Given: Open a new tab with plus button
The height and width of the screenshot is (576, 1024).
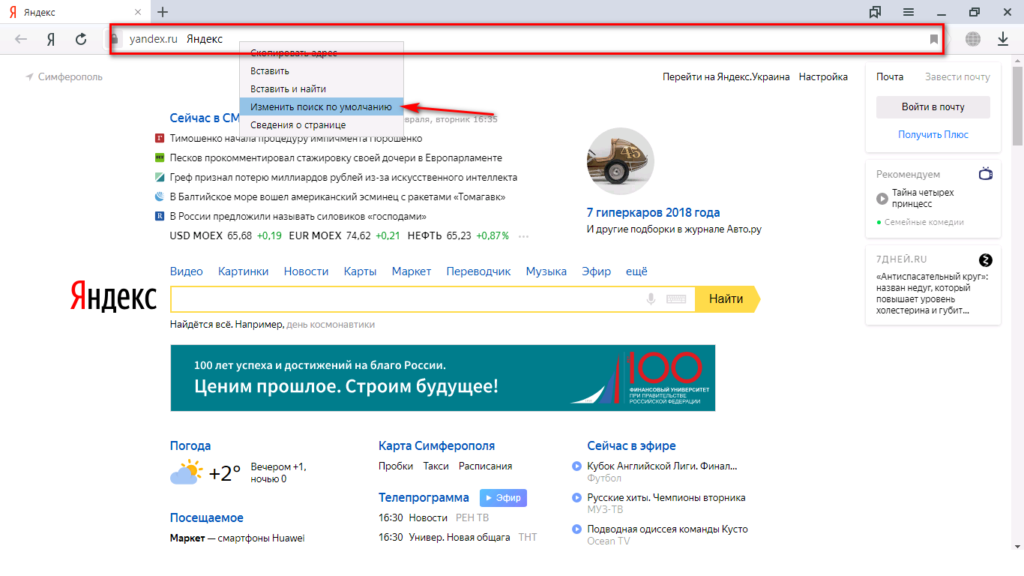Looking at the screenshot, I should click(x=163, y=12).
